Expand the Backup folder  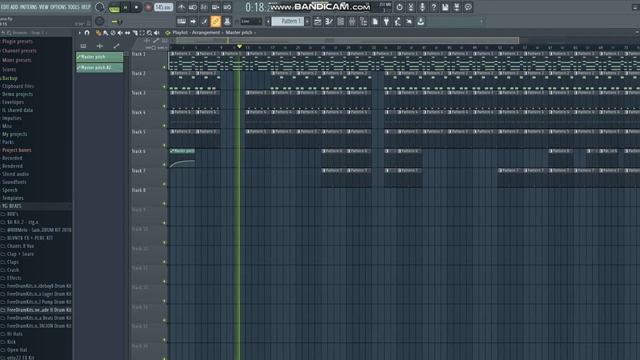click(9, 78)
